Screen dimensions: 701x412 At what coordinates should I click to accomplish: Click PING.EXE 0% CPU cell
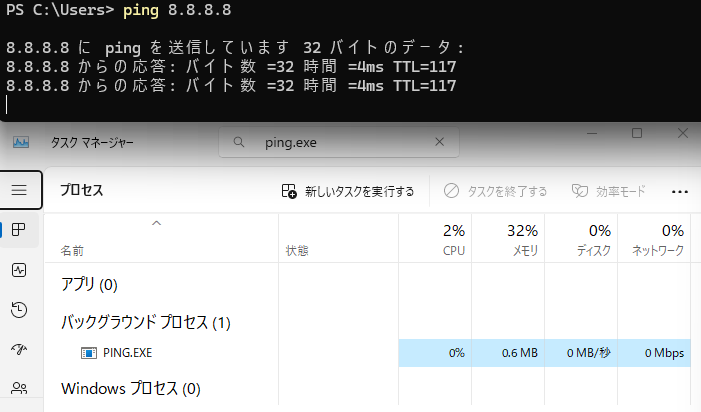[x=435, y=353]
